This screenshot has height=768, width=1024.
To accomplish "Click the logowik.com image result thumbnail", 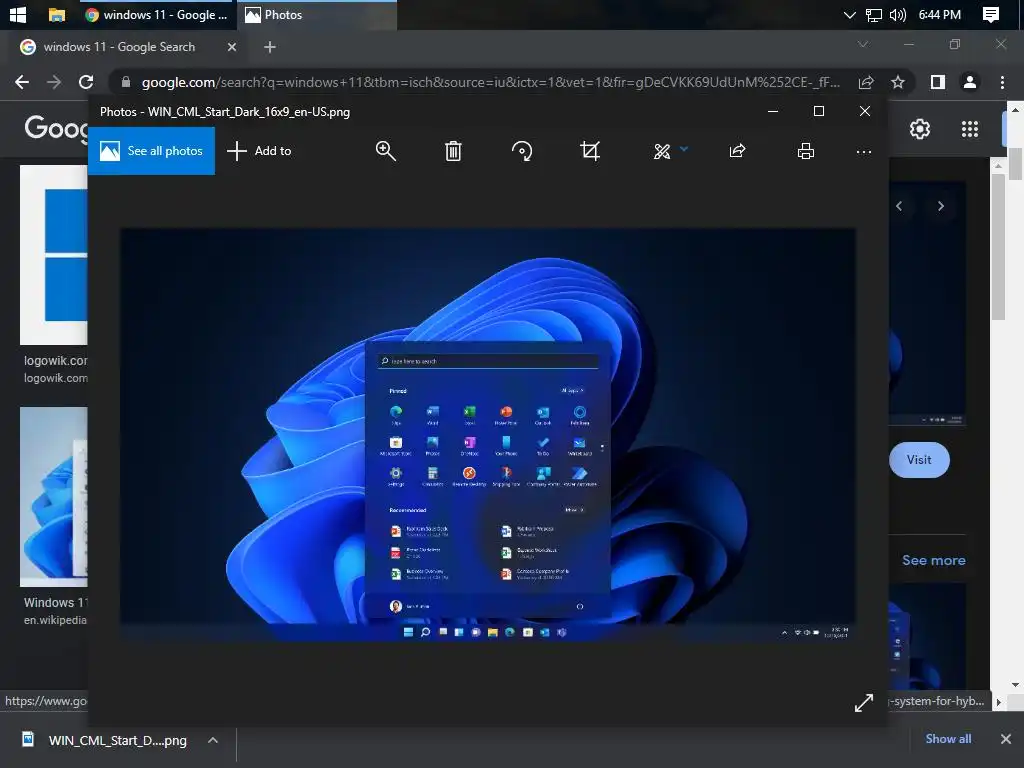I will [x=54, y=255].
